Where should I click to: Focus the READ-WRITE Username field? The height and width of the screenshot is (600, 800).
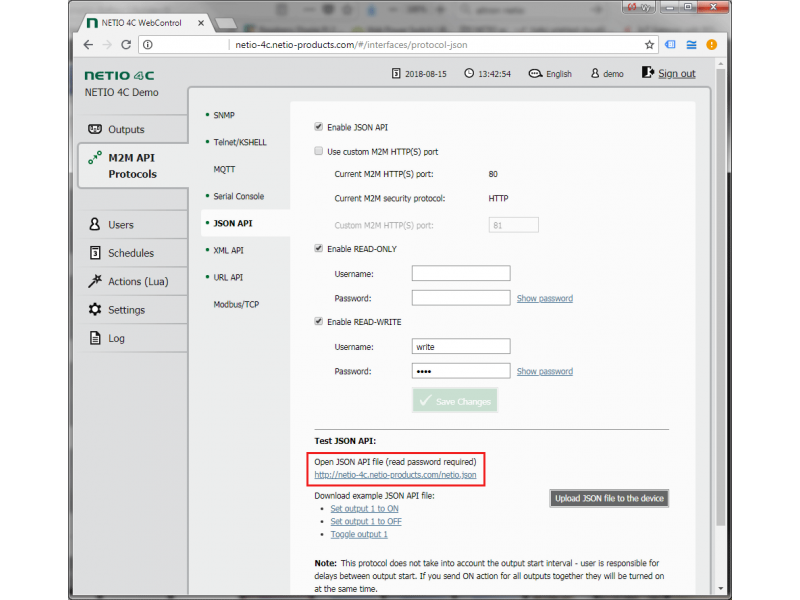[461, 346]
